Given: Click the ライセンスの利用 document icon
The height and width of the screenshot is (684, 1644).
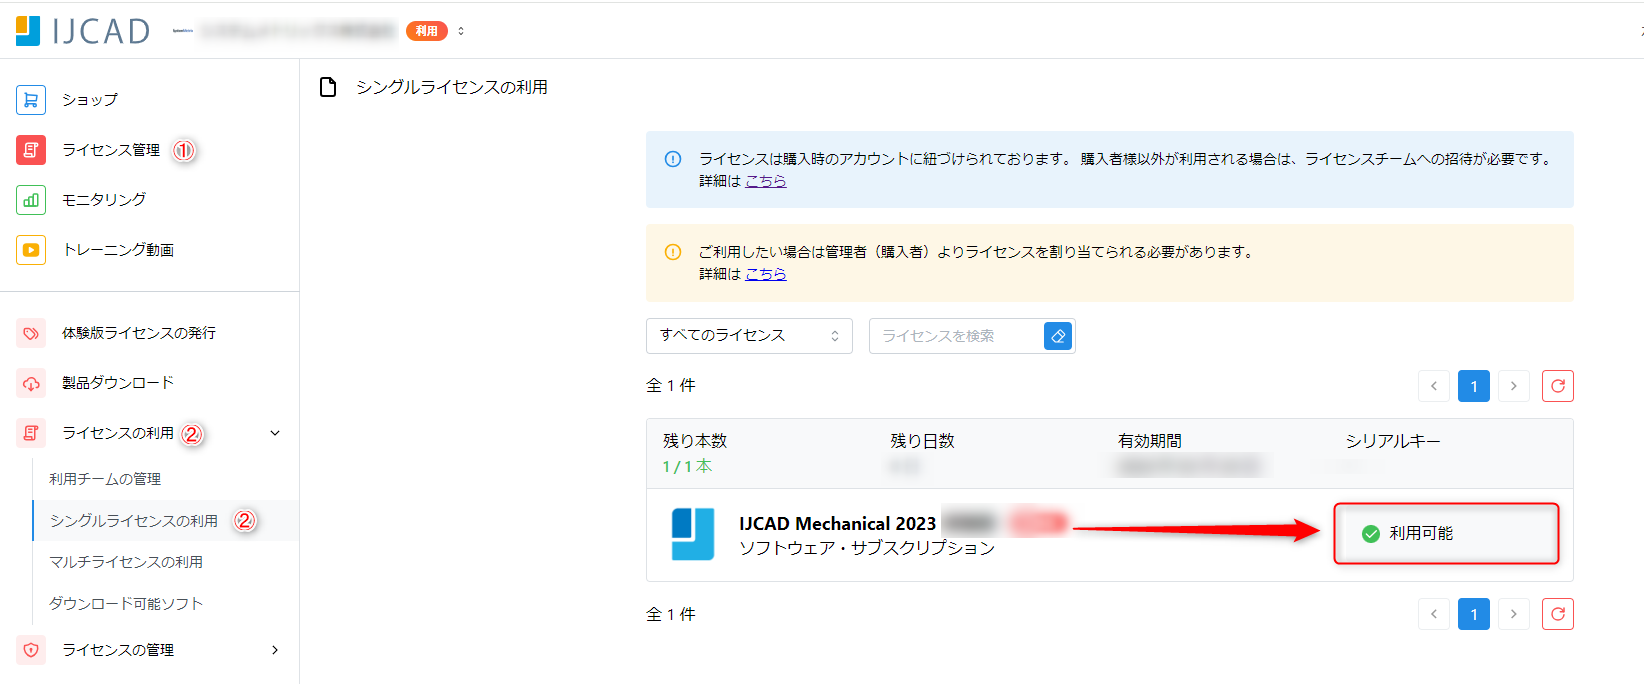Looking at the screenshot, I should coord(31,433).
